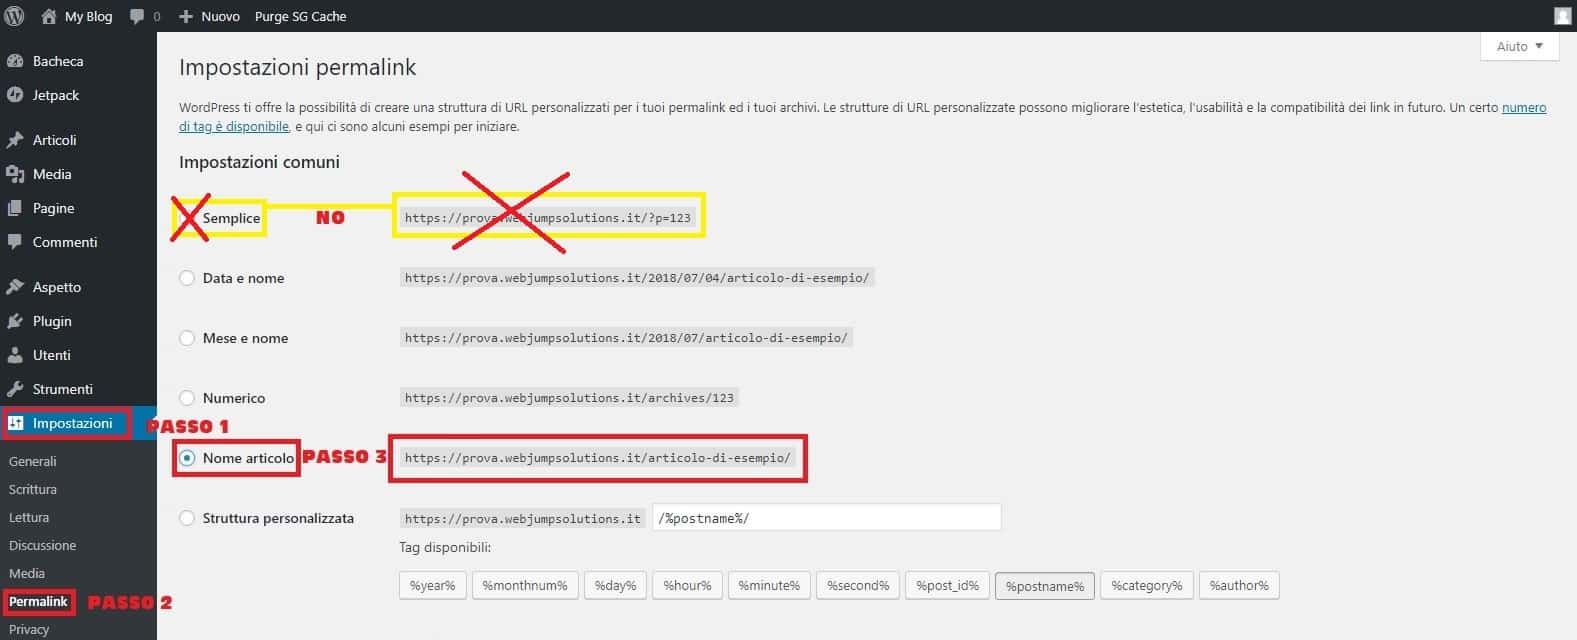The height and width of the screenshot is (640, 1577).
Task: Click the My Blog site link
Action: 88,16
